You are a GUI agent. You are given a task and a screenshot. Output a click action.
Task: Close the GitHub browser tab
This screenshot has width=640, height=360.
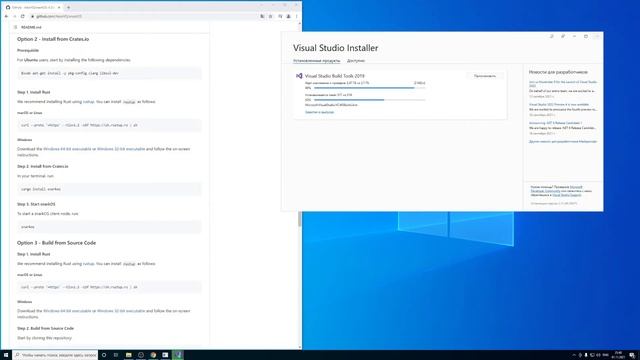tap(59, 7)
